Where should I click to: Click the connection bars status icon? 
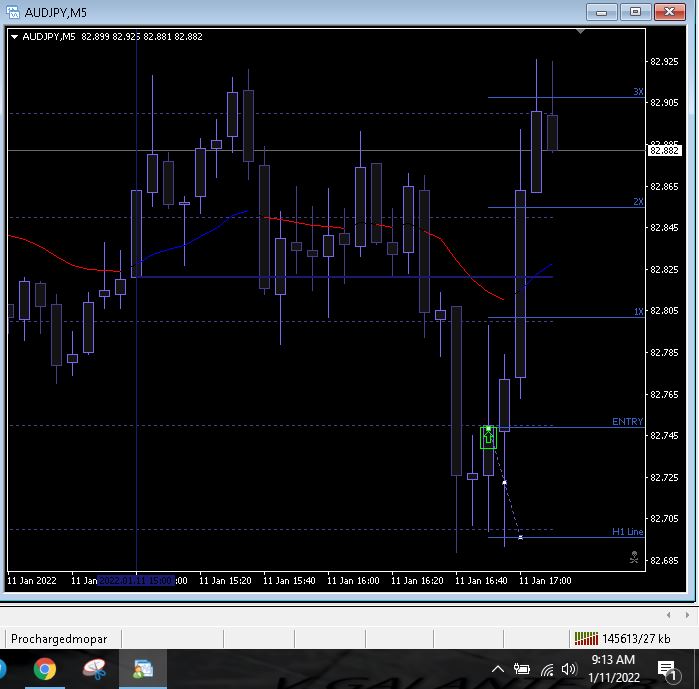[x=586, y=639]
